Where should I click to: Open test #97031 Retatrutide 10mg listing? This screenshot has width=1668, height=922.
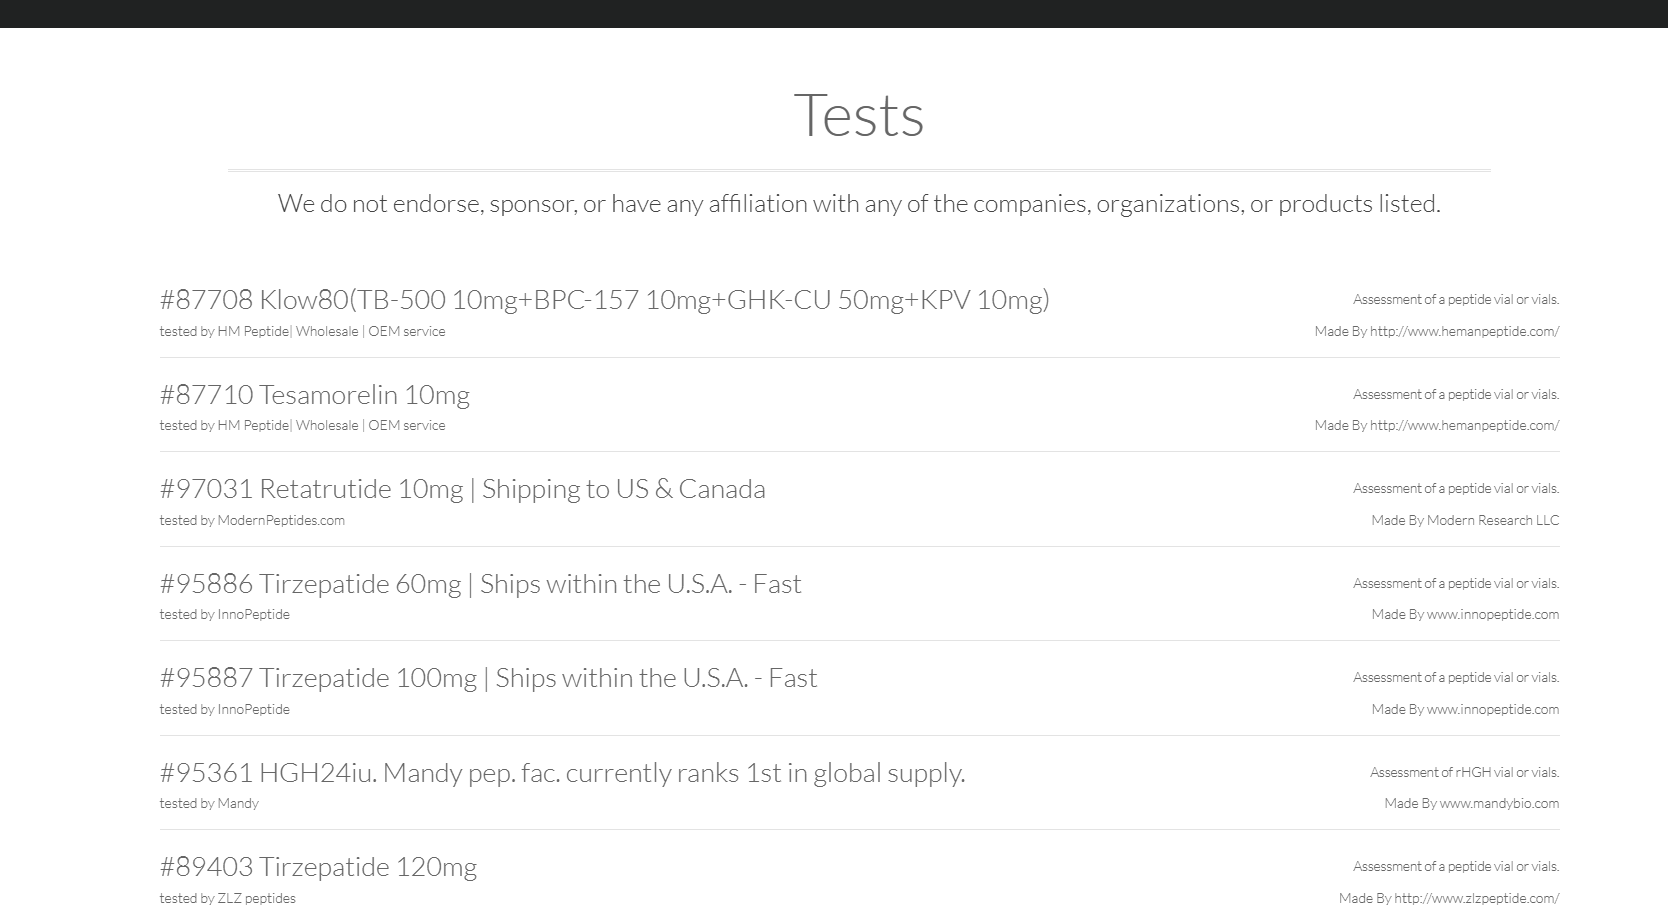point(462,488)
